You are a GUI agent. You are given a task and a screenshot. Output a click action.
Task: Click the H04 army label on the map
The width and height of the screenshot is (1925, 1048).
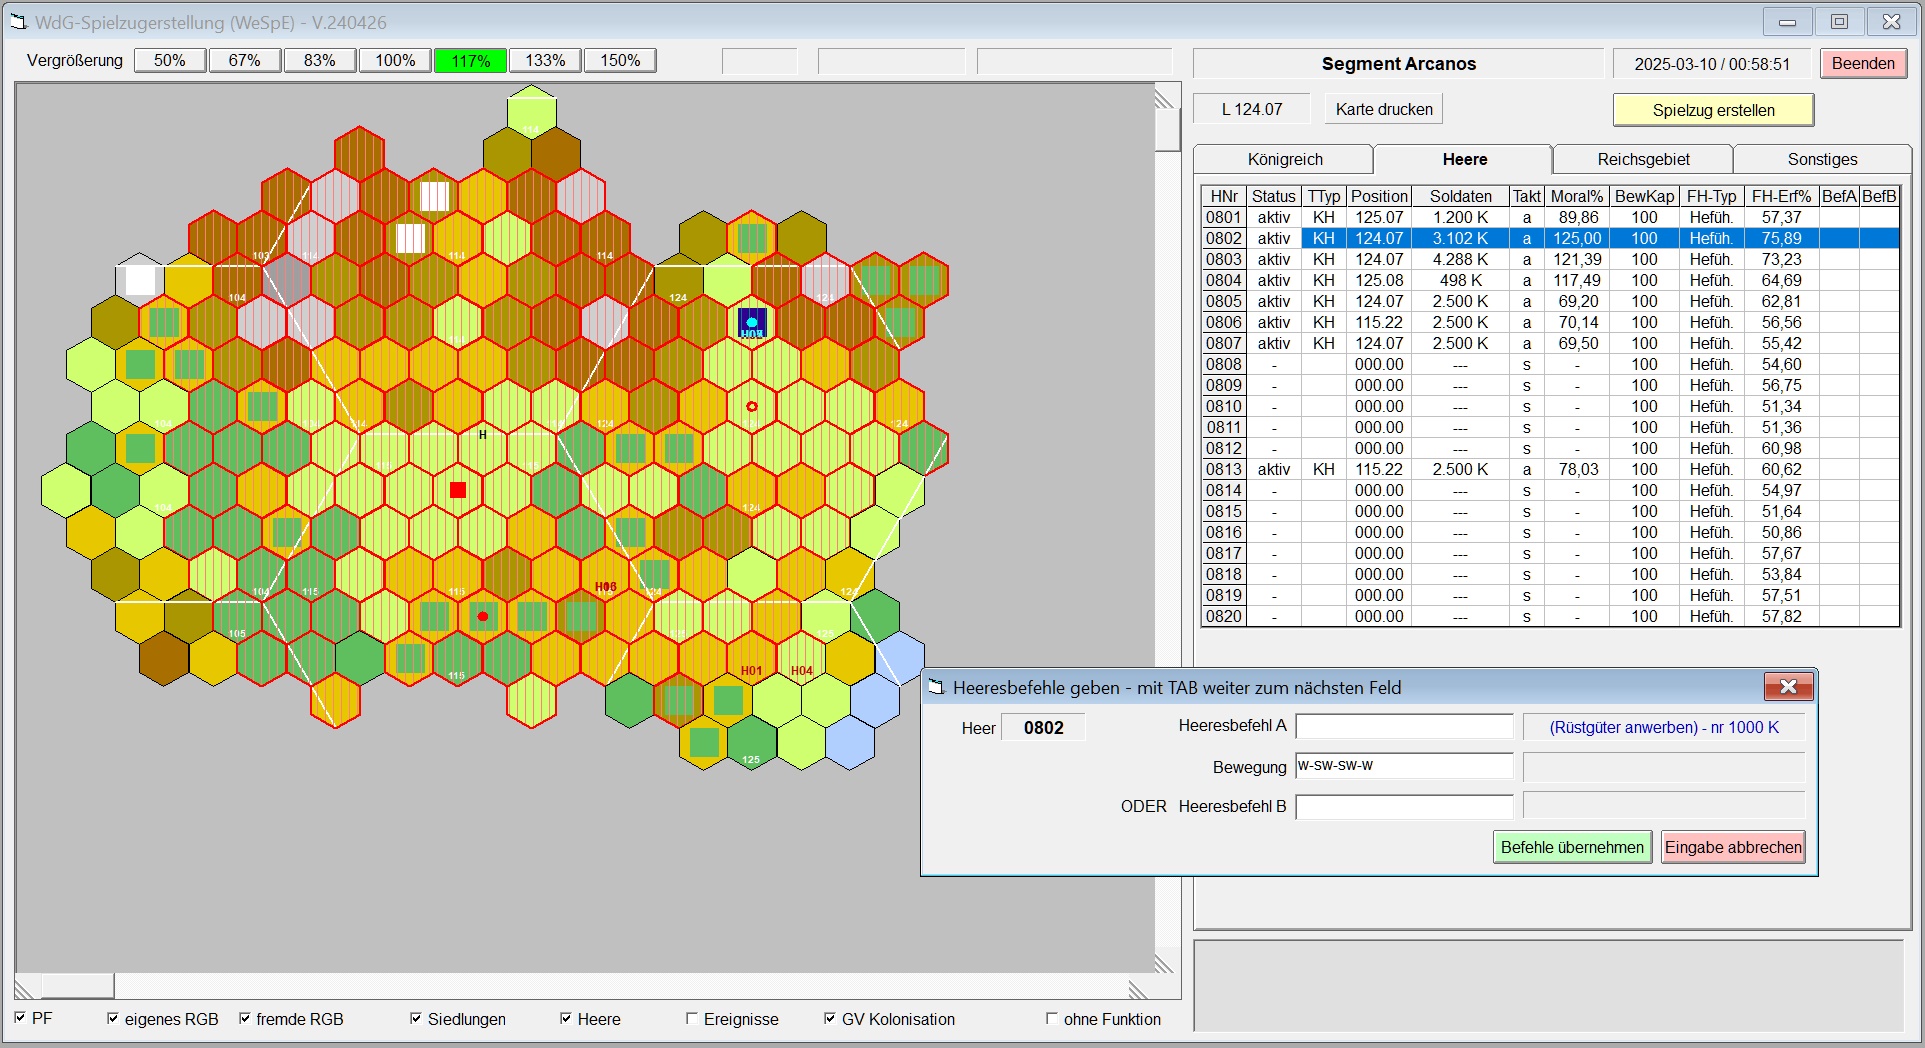(802, 671)
